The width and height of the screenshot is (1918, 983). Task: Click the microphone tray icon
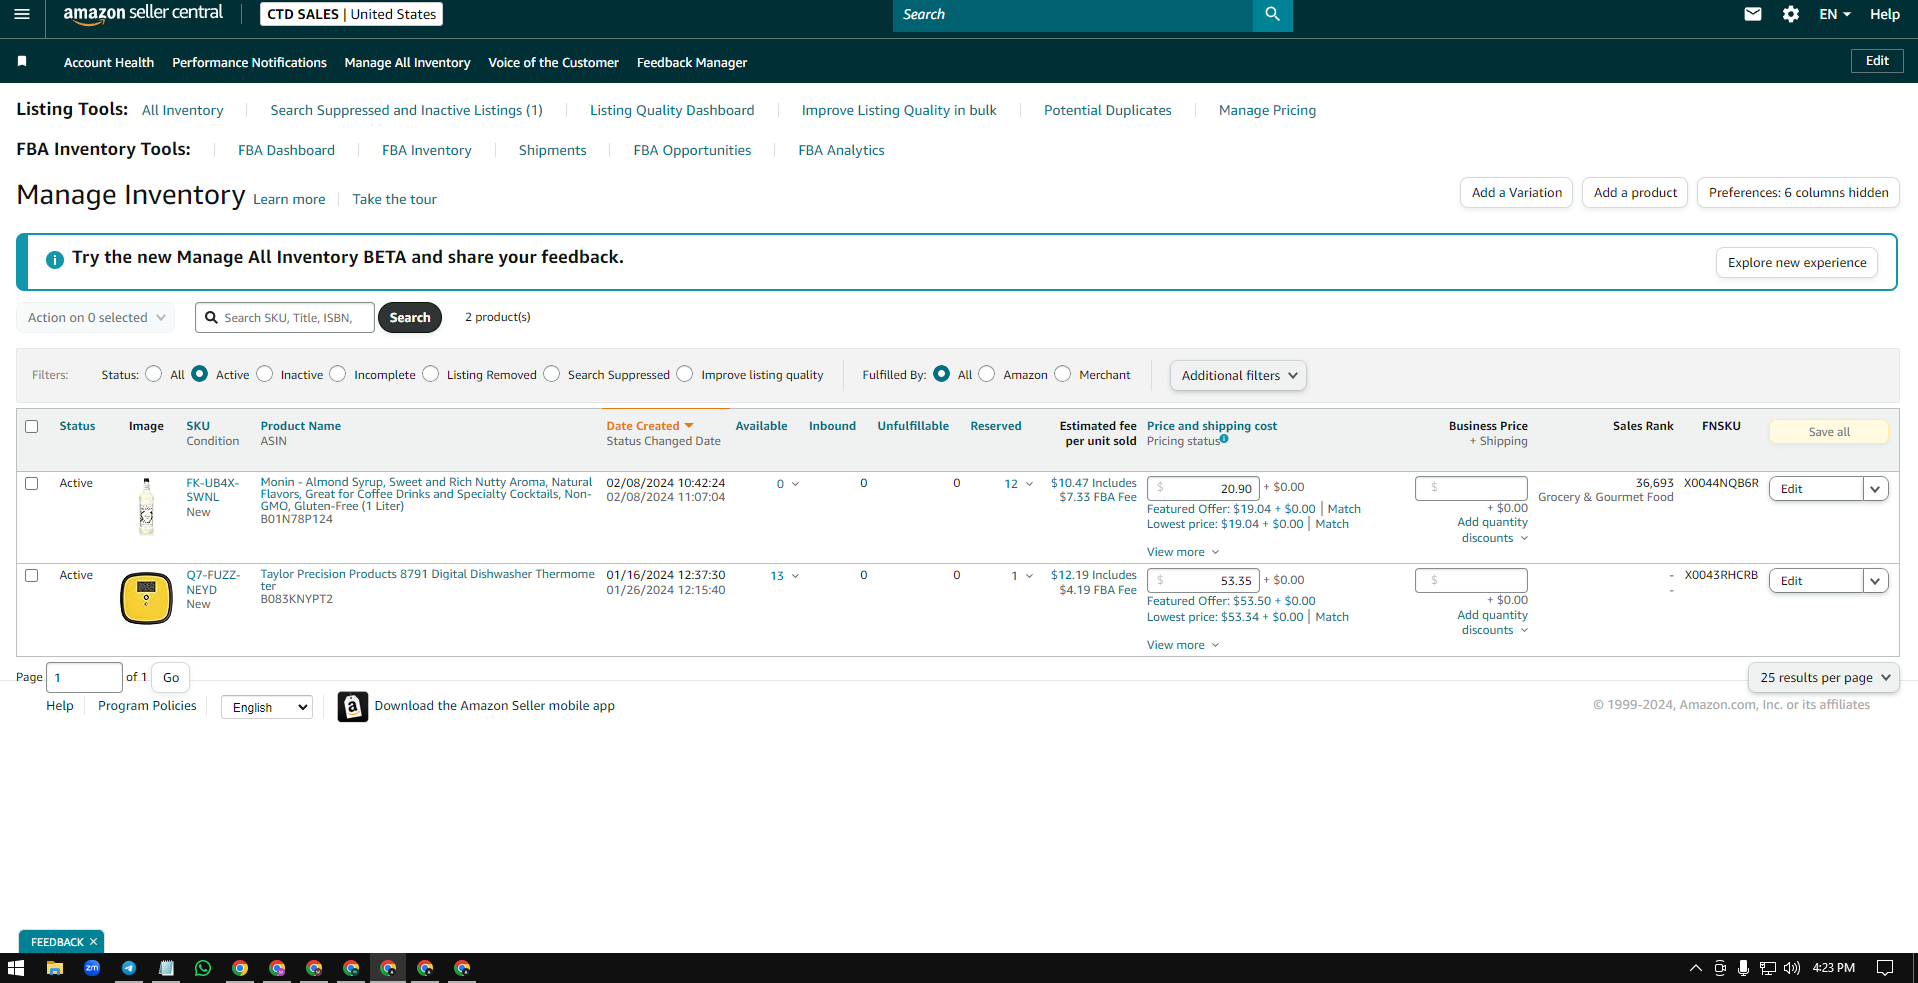(x=1743, y=968)
